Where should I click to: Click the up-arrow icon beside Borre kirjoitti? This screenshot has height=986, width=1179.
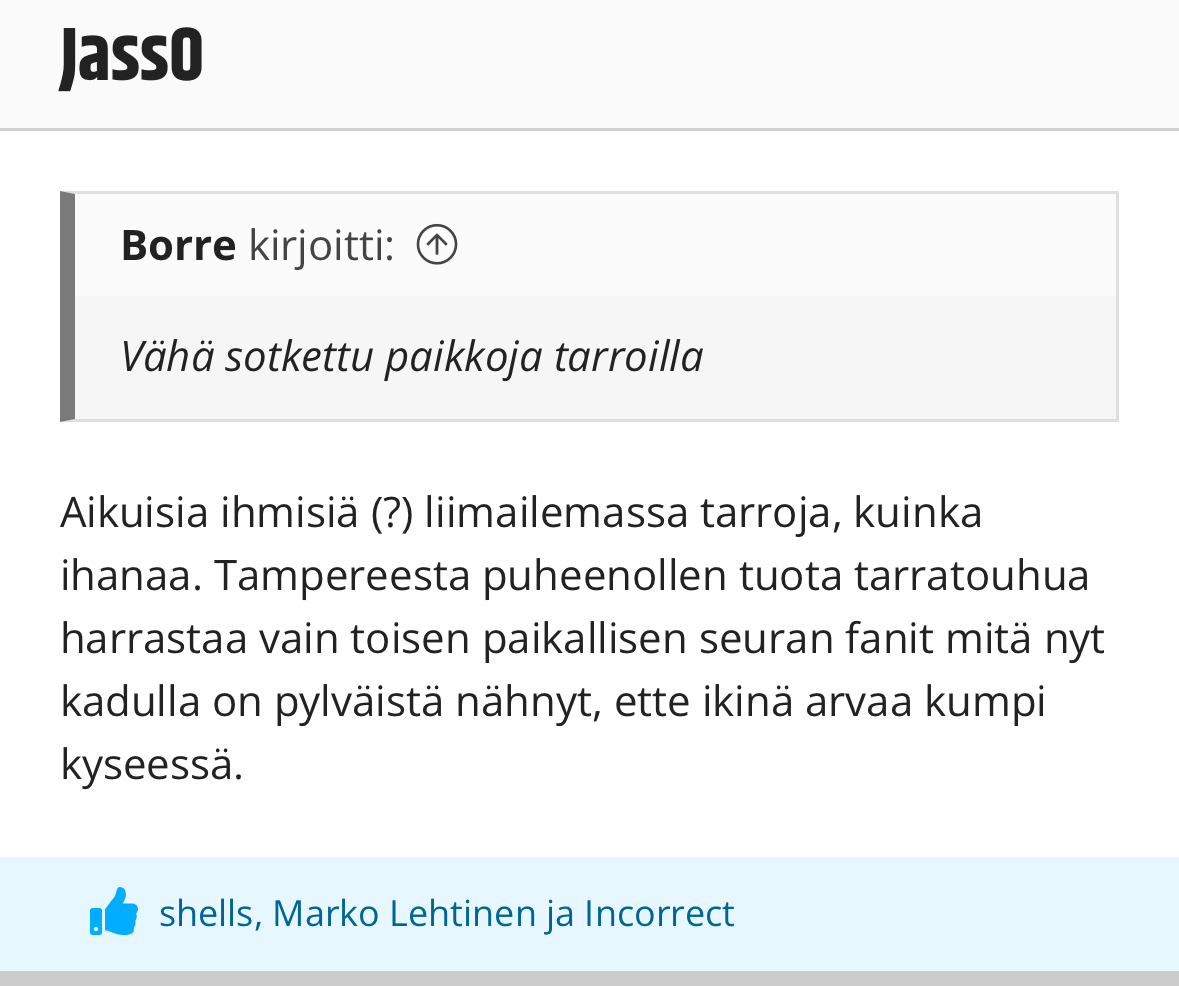click(437, 244)
